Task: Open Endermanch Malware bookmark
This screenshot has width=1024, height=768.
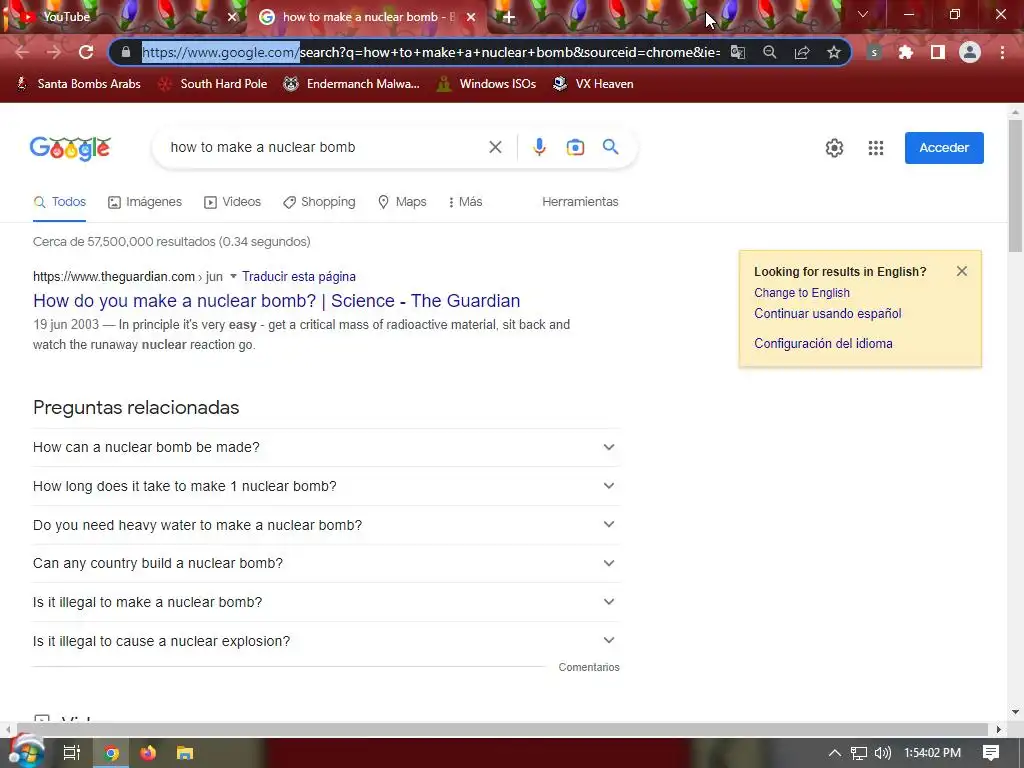Action: [351, 84]
